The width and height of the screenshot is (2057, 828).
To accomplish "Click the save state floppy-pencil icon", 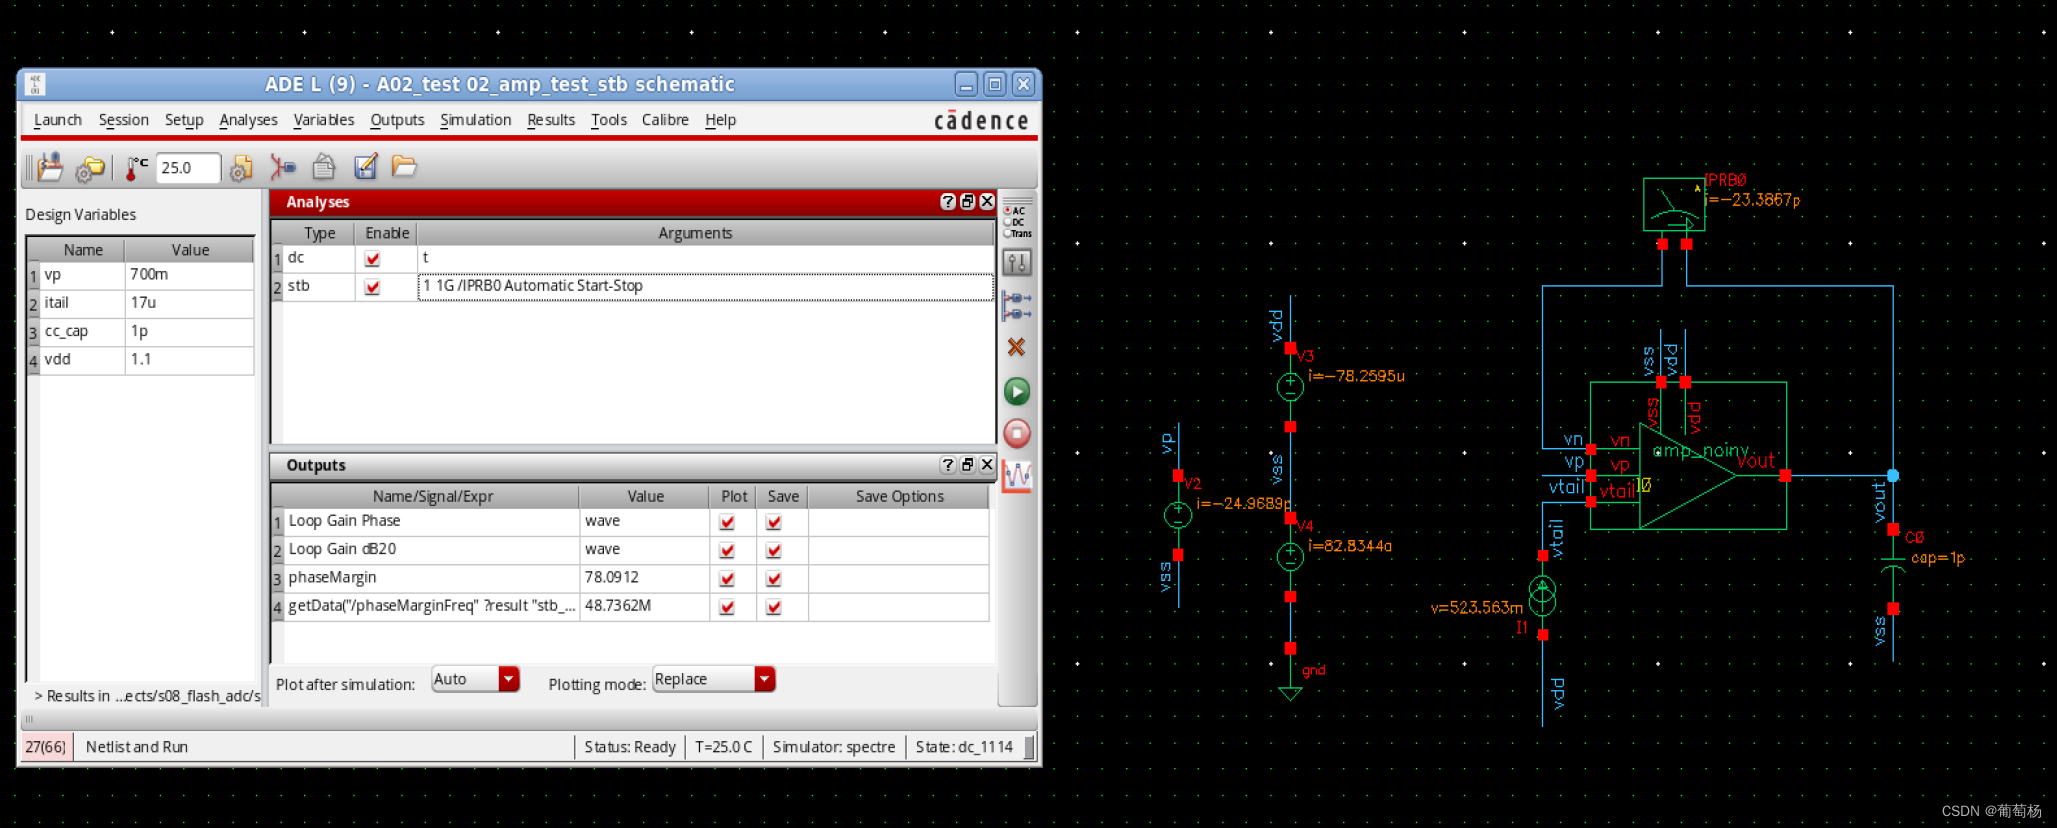I will [365, 167].
